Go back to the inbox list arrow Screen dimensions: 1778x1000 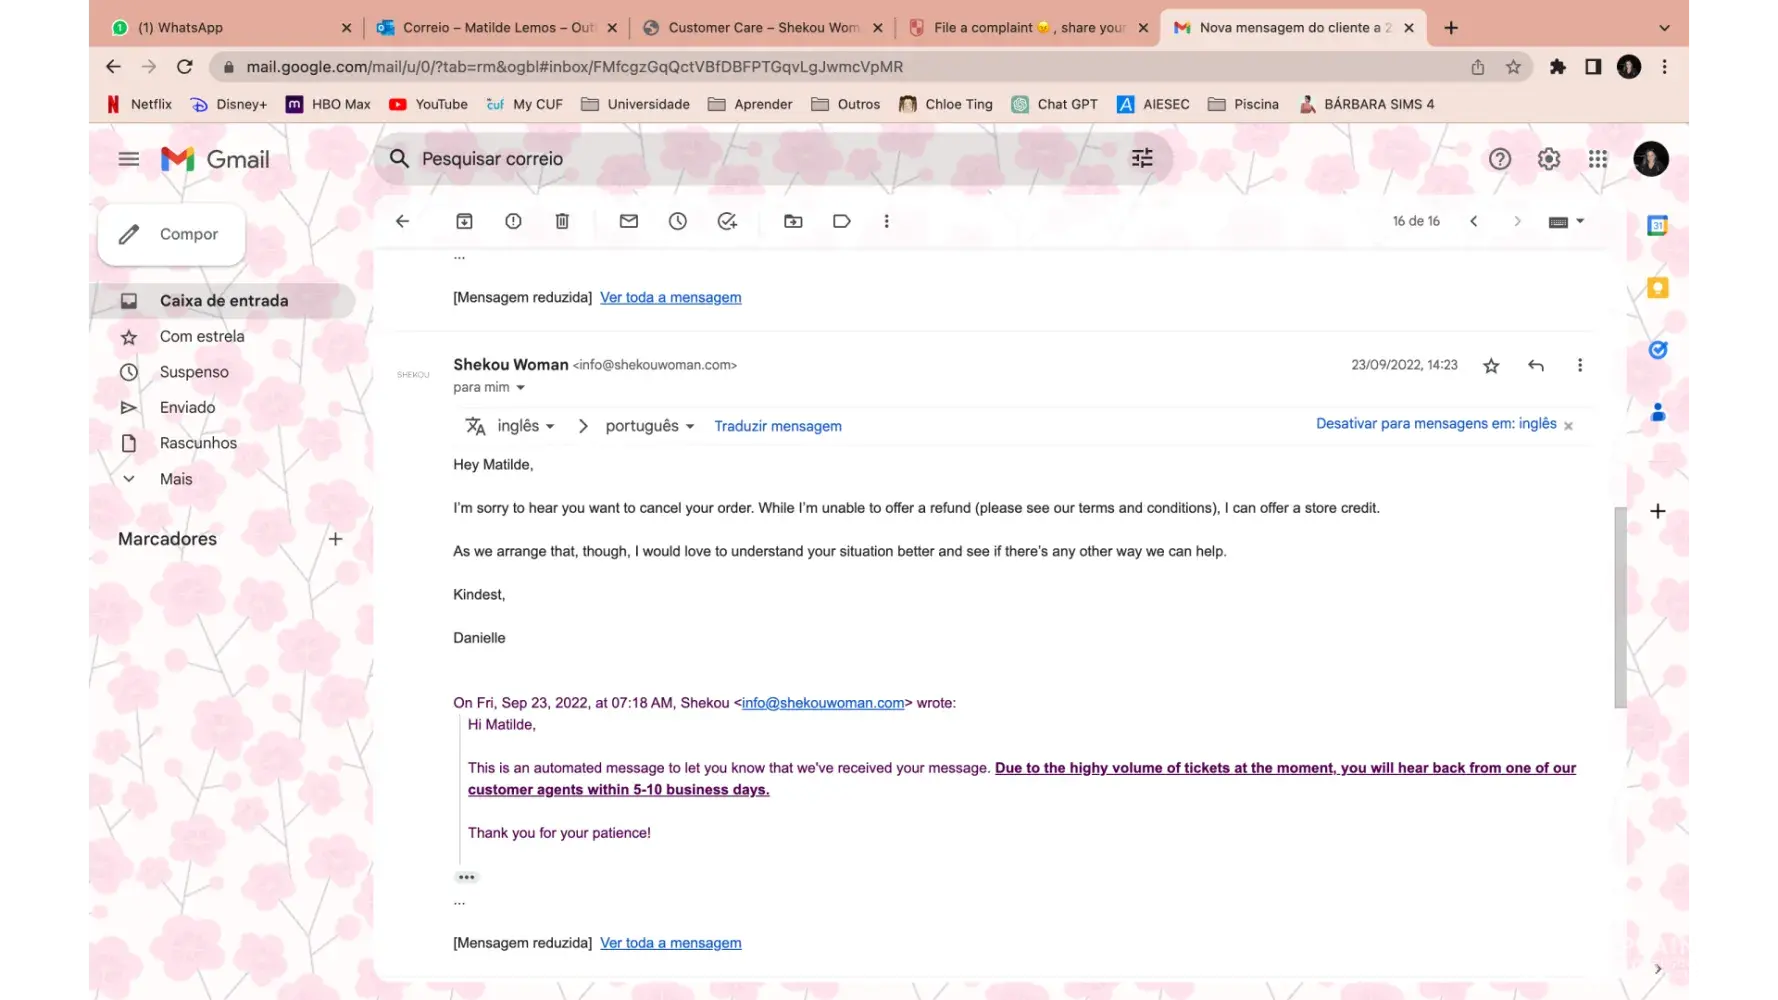coord(402,221)
